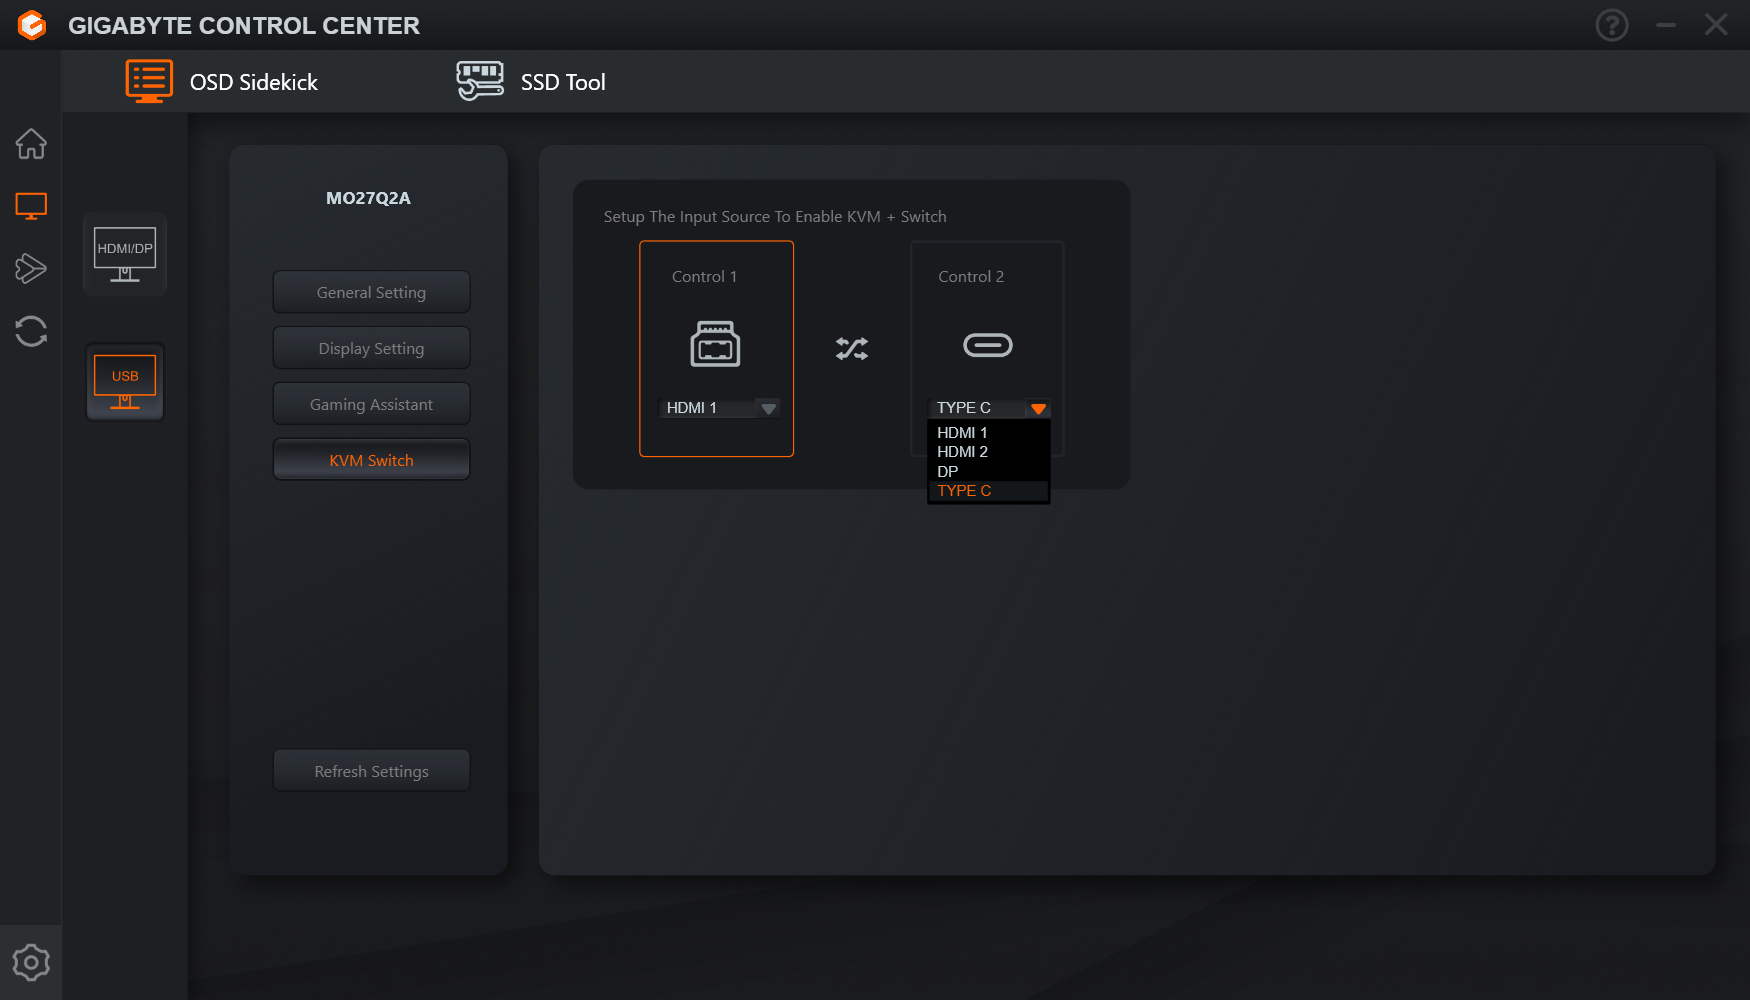Click the SSD Tool memory icon

click(x=480, y=81)
